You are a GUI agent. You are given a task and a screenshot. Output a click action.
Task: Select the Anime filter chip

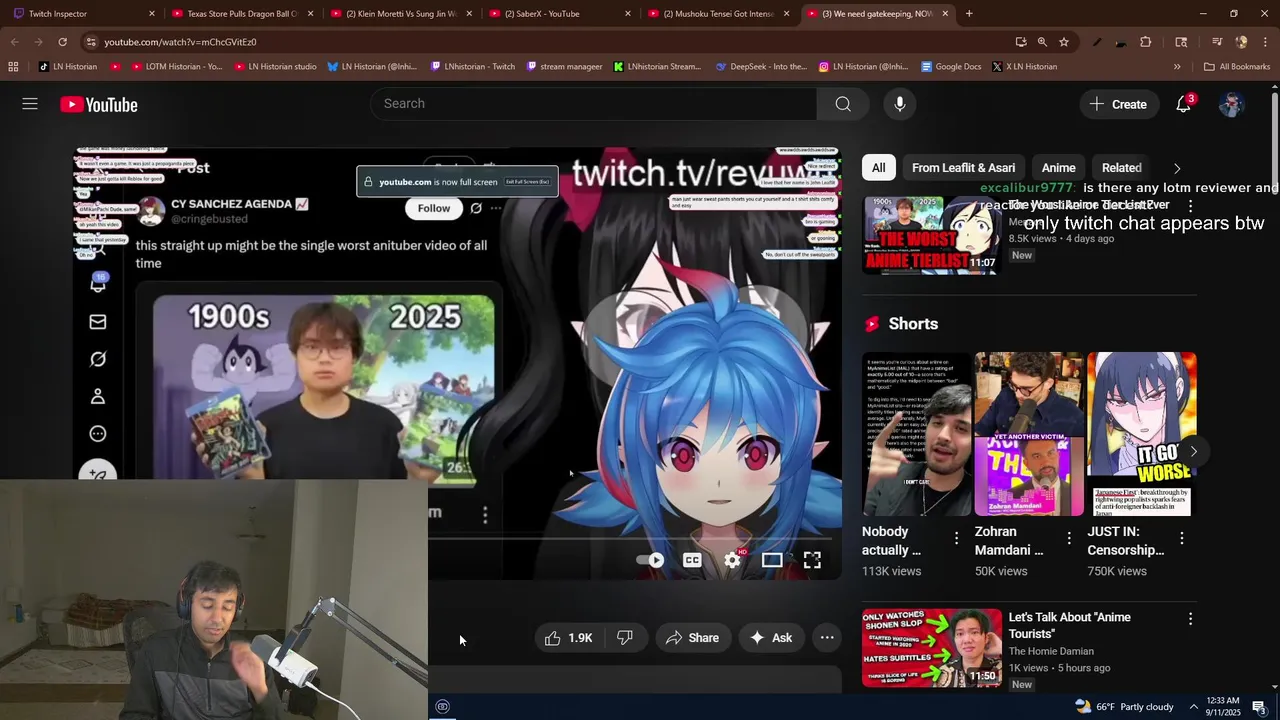click(1058, 168)
